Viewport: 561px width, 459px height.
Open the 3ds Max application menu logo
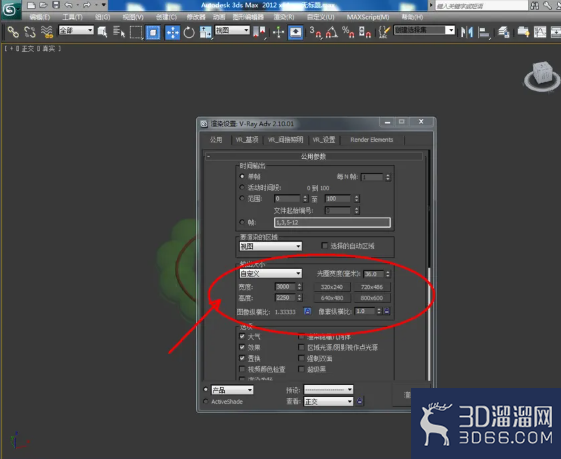[x=10, y=10]
